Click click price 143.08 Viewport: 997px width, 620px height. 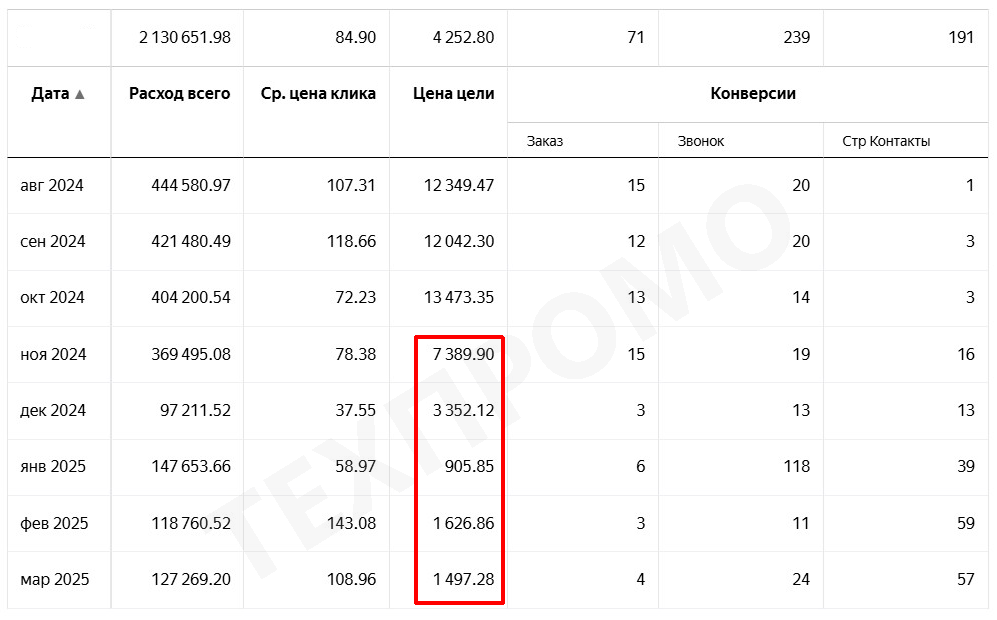point(351,523)
